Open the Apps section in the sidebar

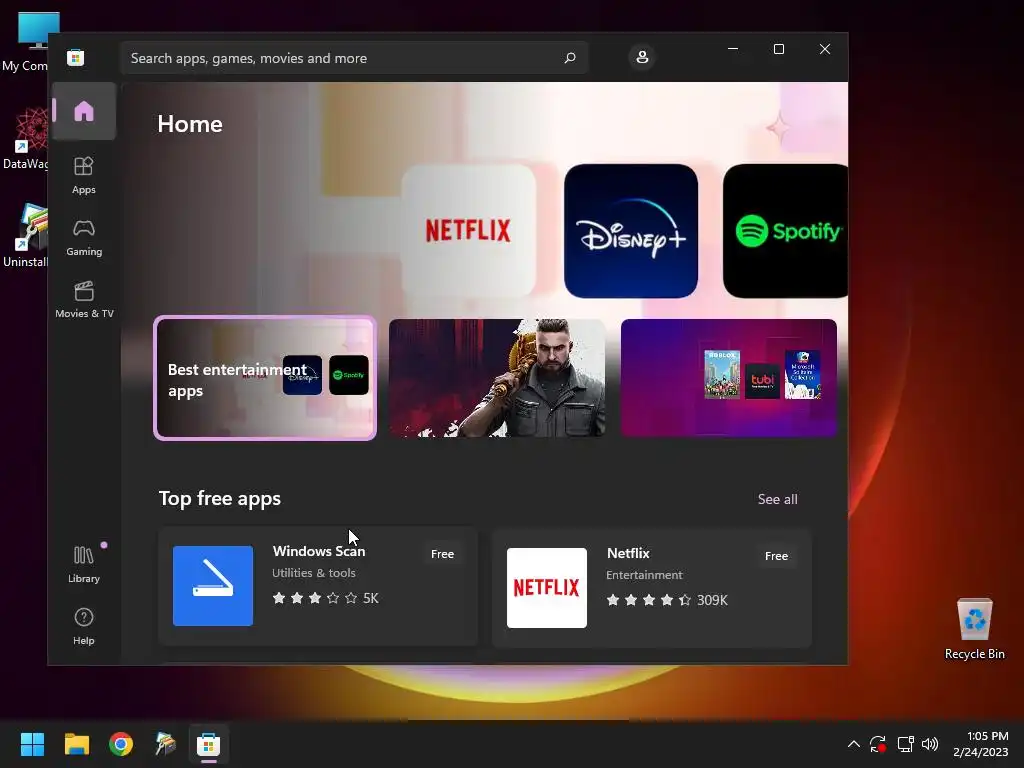[x=84, y=175]
